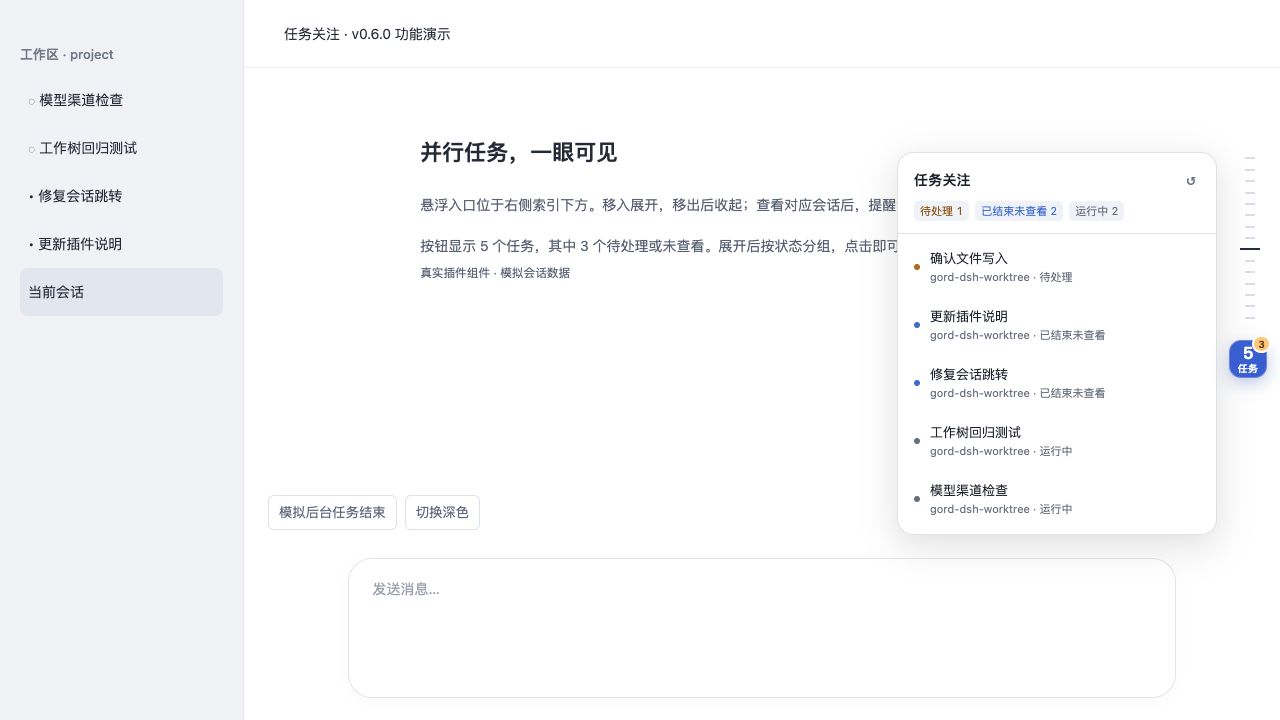Image resolution: width=1280 pixels, height=720 pixels.
Task: Select 当前会话 in the sidebar
Action: [x=121, y=292]
